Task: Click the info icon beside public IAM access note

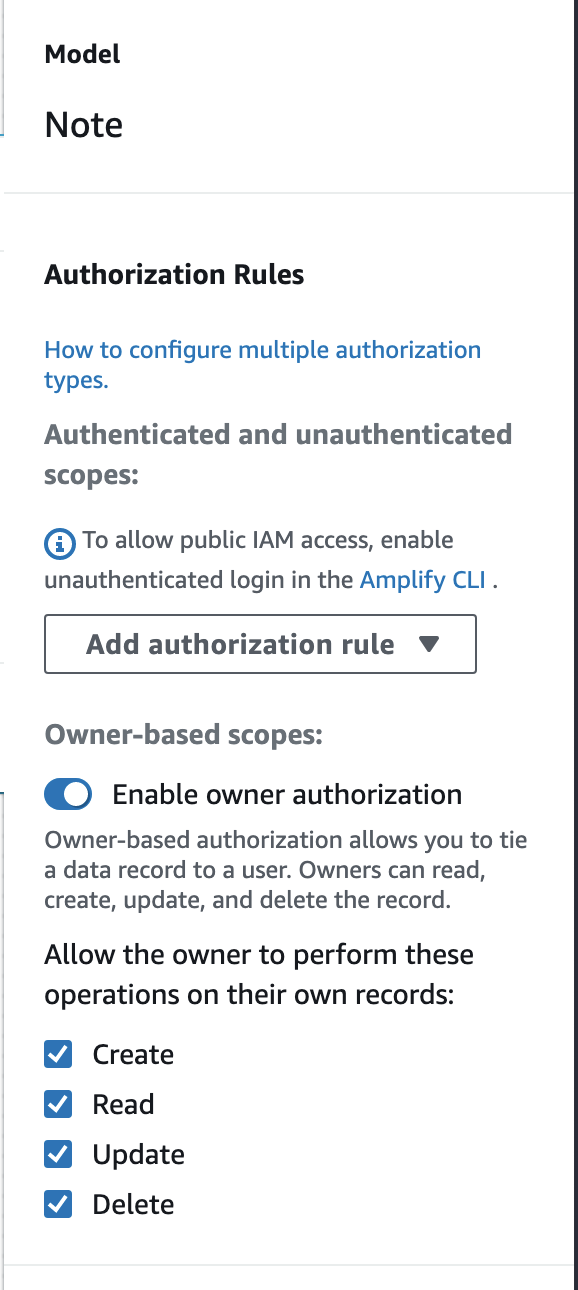Action: (60, 544)
